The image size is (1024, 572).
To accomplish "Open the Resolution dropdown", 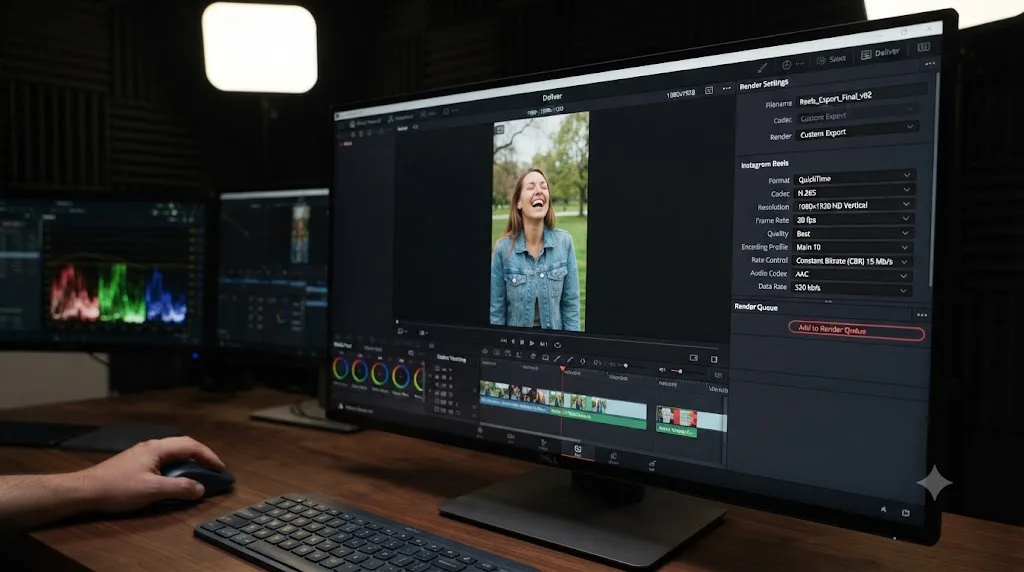I will [852, 206].
